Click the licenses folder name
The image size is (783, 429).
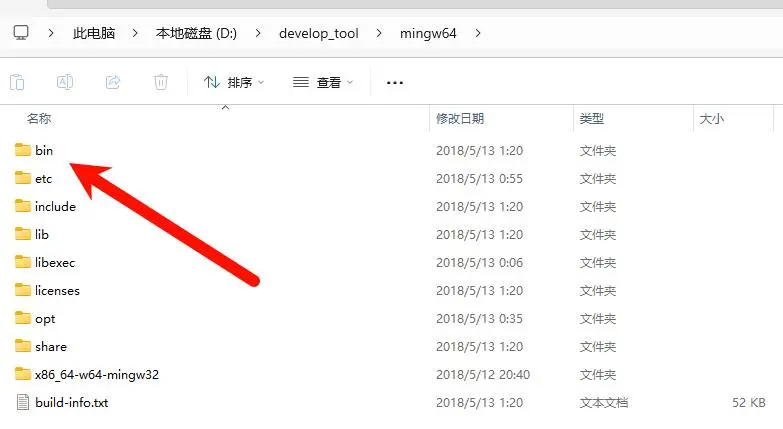tap(57, 290)
